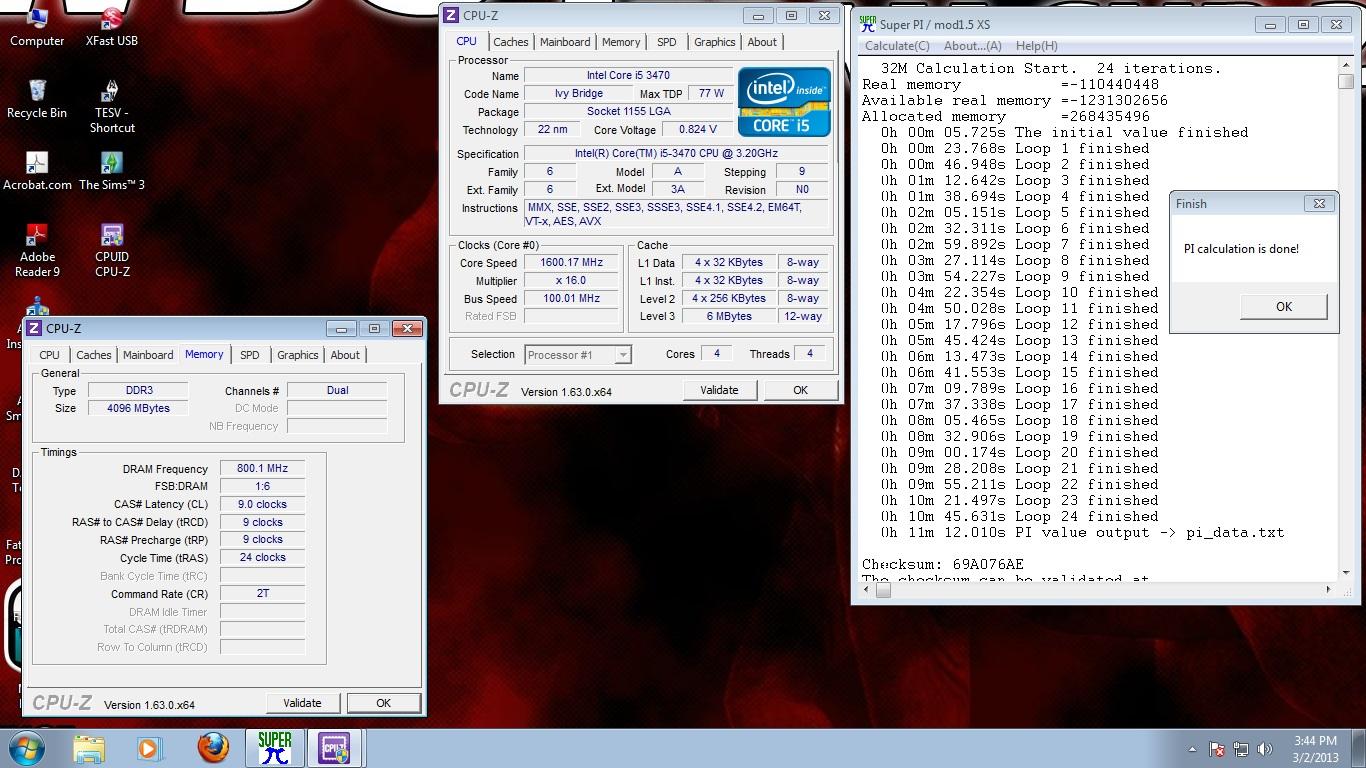Open Acrobat.com desktop icon
The image size is (1366, 768).
37,171
